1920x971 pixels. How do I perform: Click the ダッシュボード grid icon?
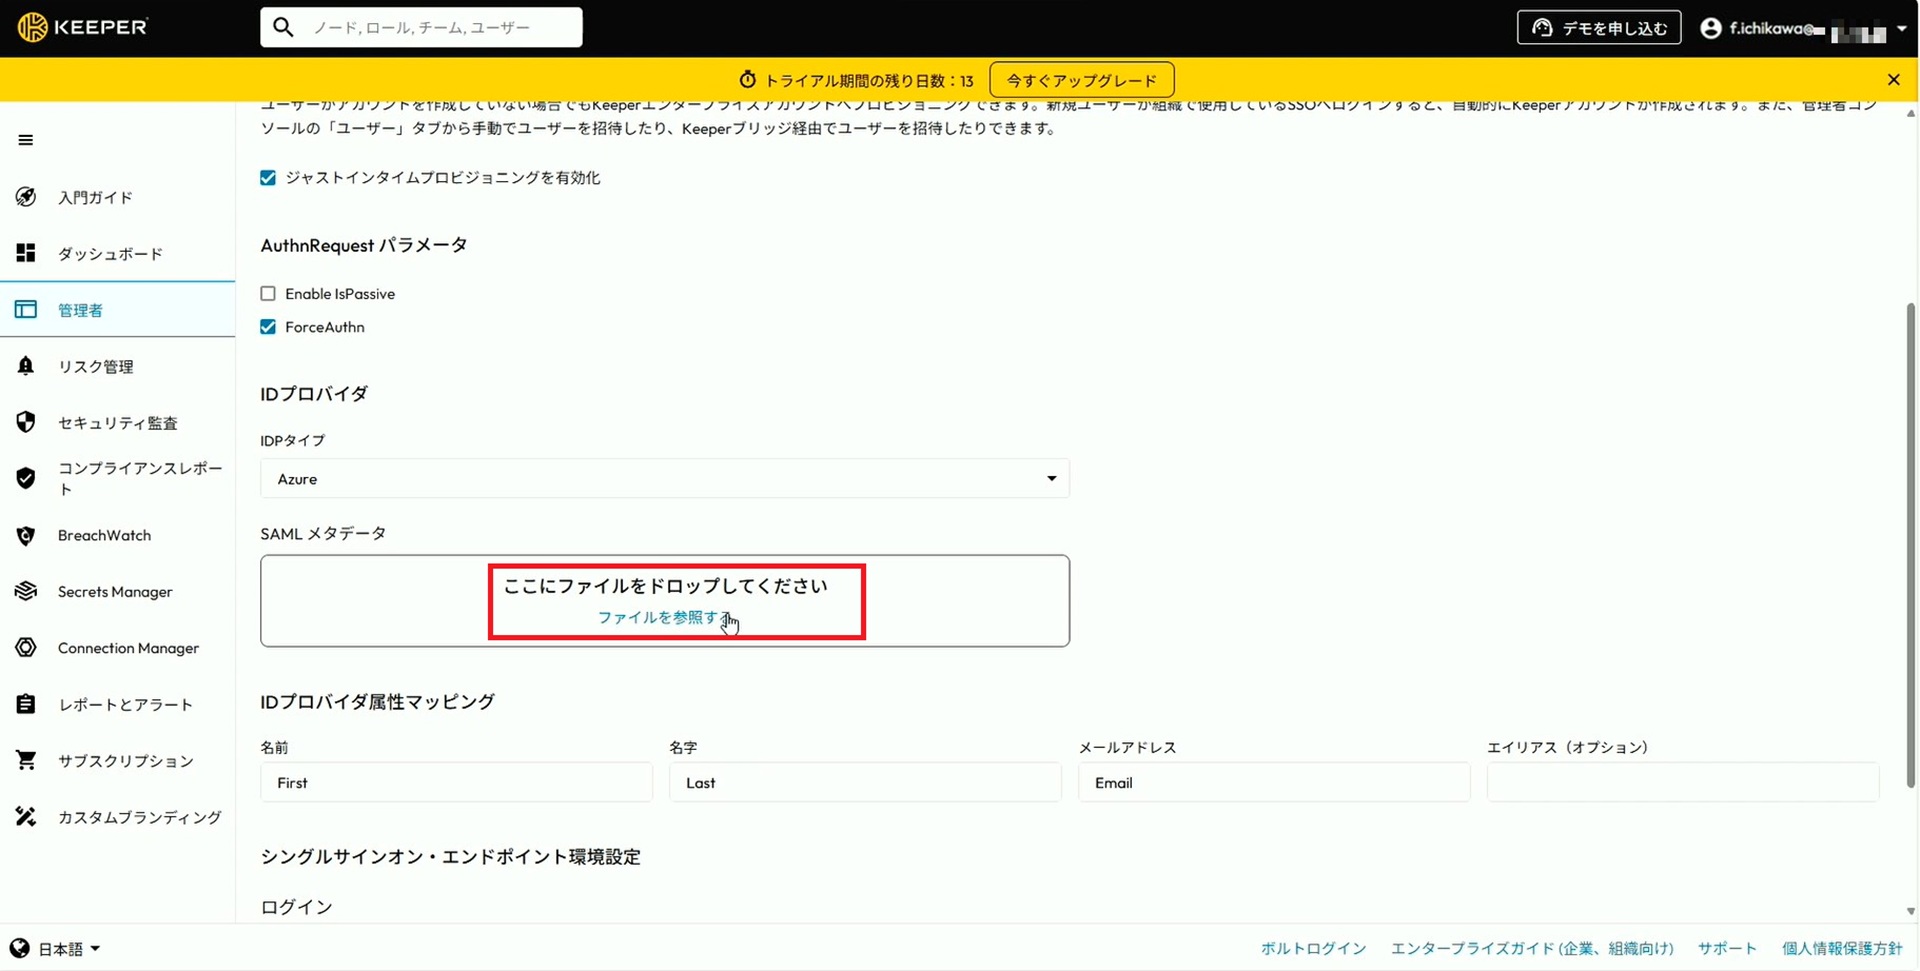tap(26, 253)
